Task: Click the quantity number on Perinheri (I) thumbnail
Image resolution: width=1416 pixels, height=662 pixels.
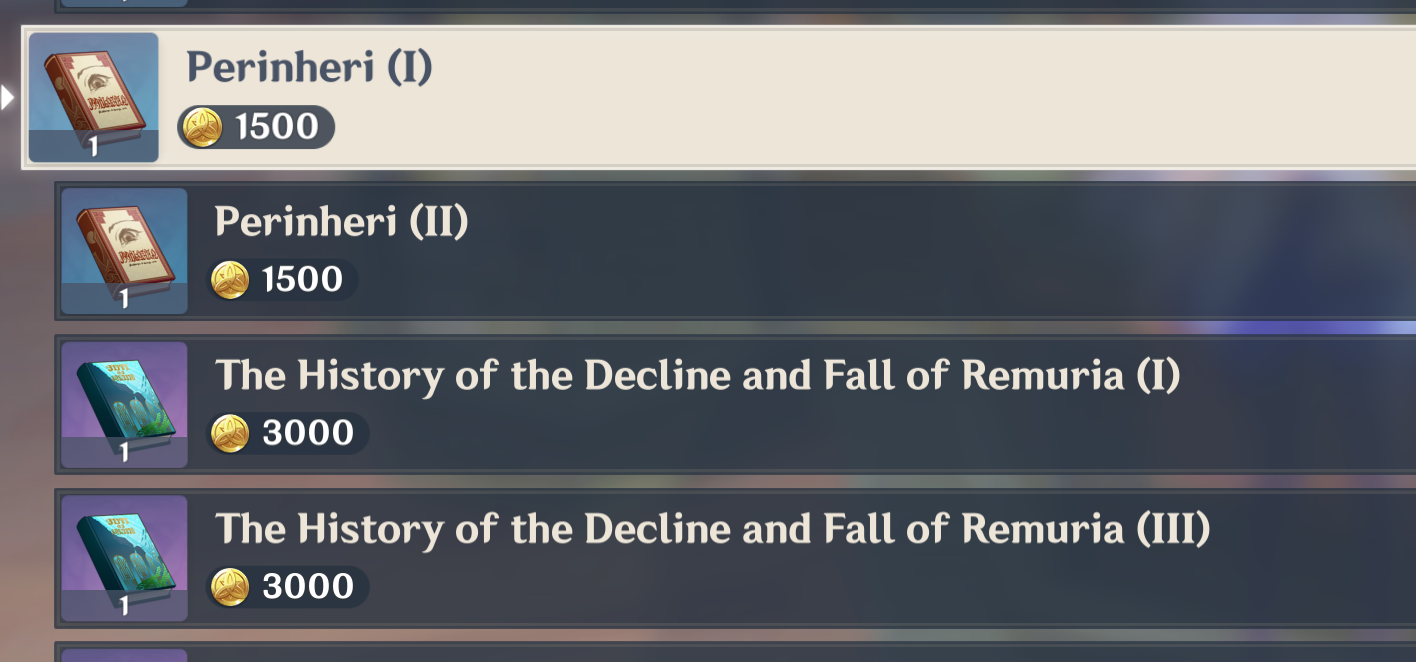Action: (x=93, y=148)
